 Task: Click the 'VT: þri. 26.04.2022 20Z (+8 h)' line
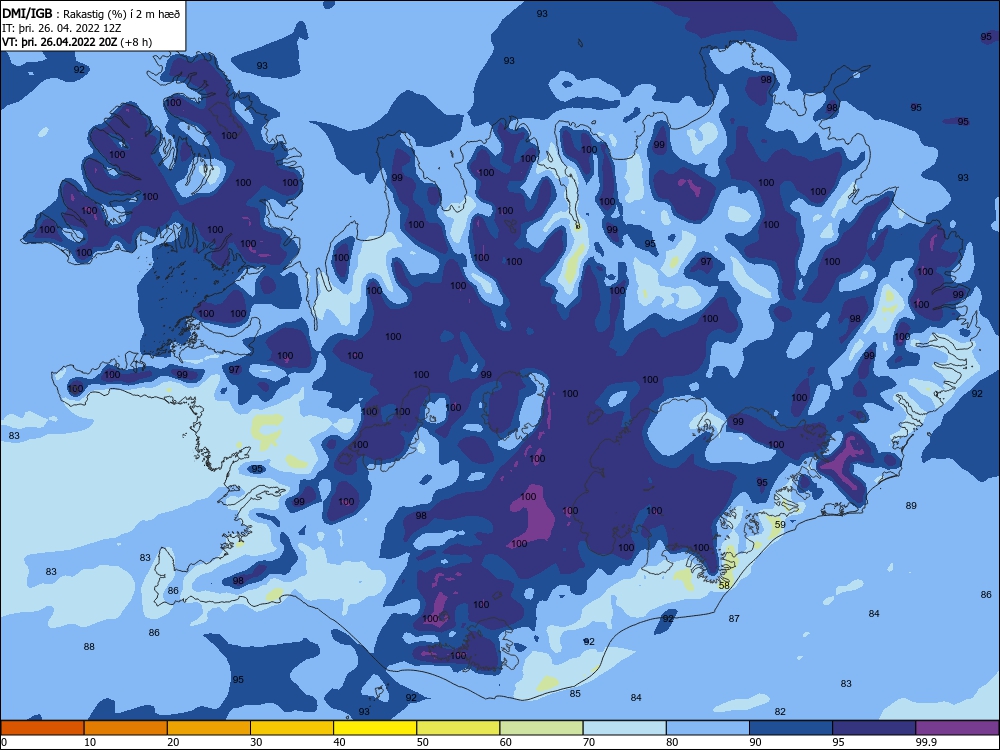77,42
